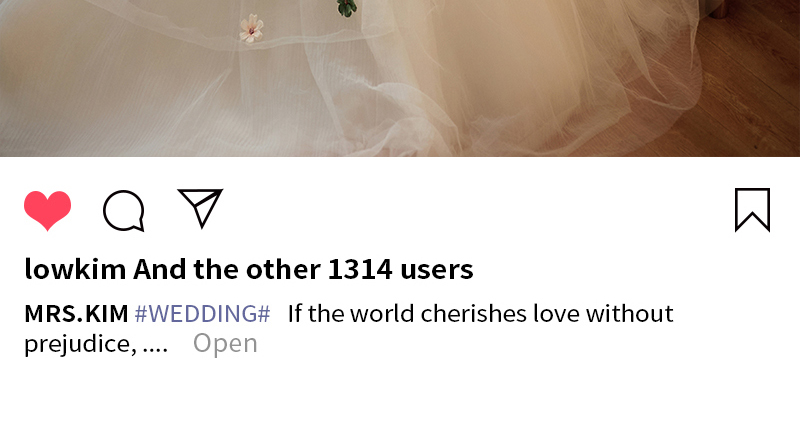This screenshot has height=442, width=800.
Task: Open lowkim's profile from likes line
Action: [75, 269]
